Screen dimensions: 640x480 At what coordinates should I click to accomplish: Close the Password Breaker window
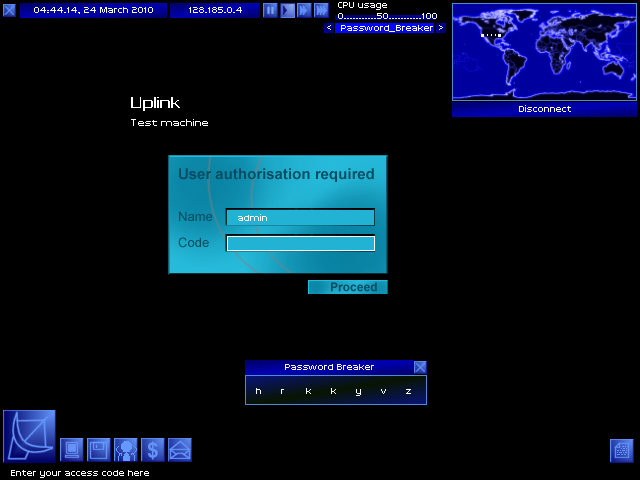tap(420, 367)
